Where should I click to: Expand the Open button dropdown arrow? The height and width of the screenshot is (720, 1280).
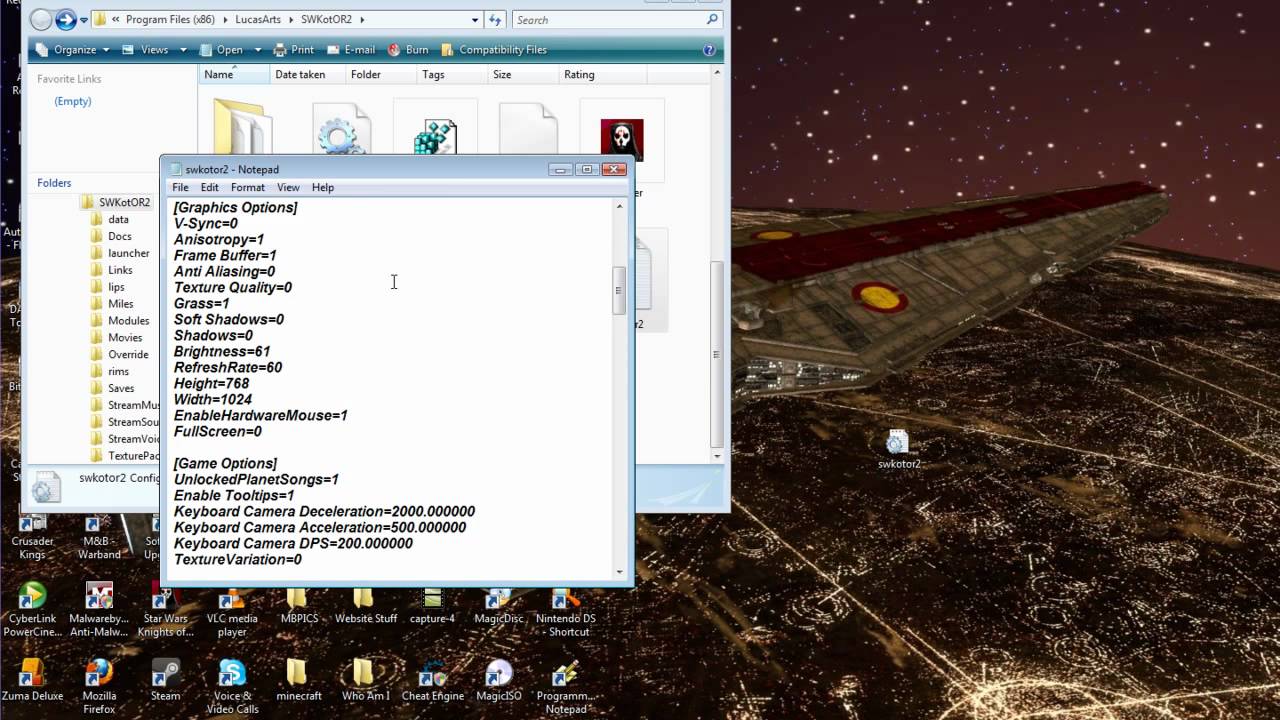[x=258, y=50]
